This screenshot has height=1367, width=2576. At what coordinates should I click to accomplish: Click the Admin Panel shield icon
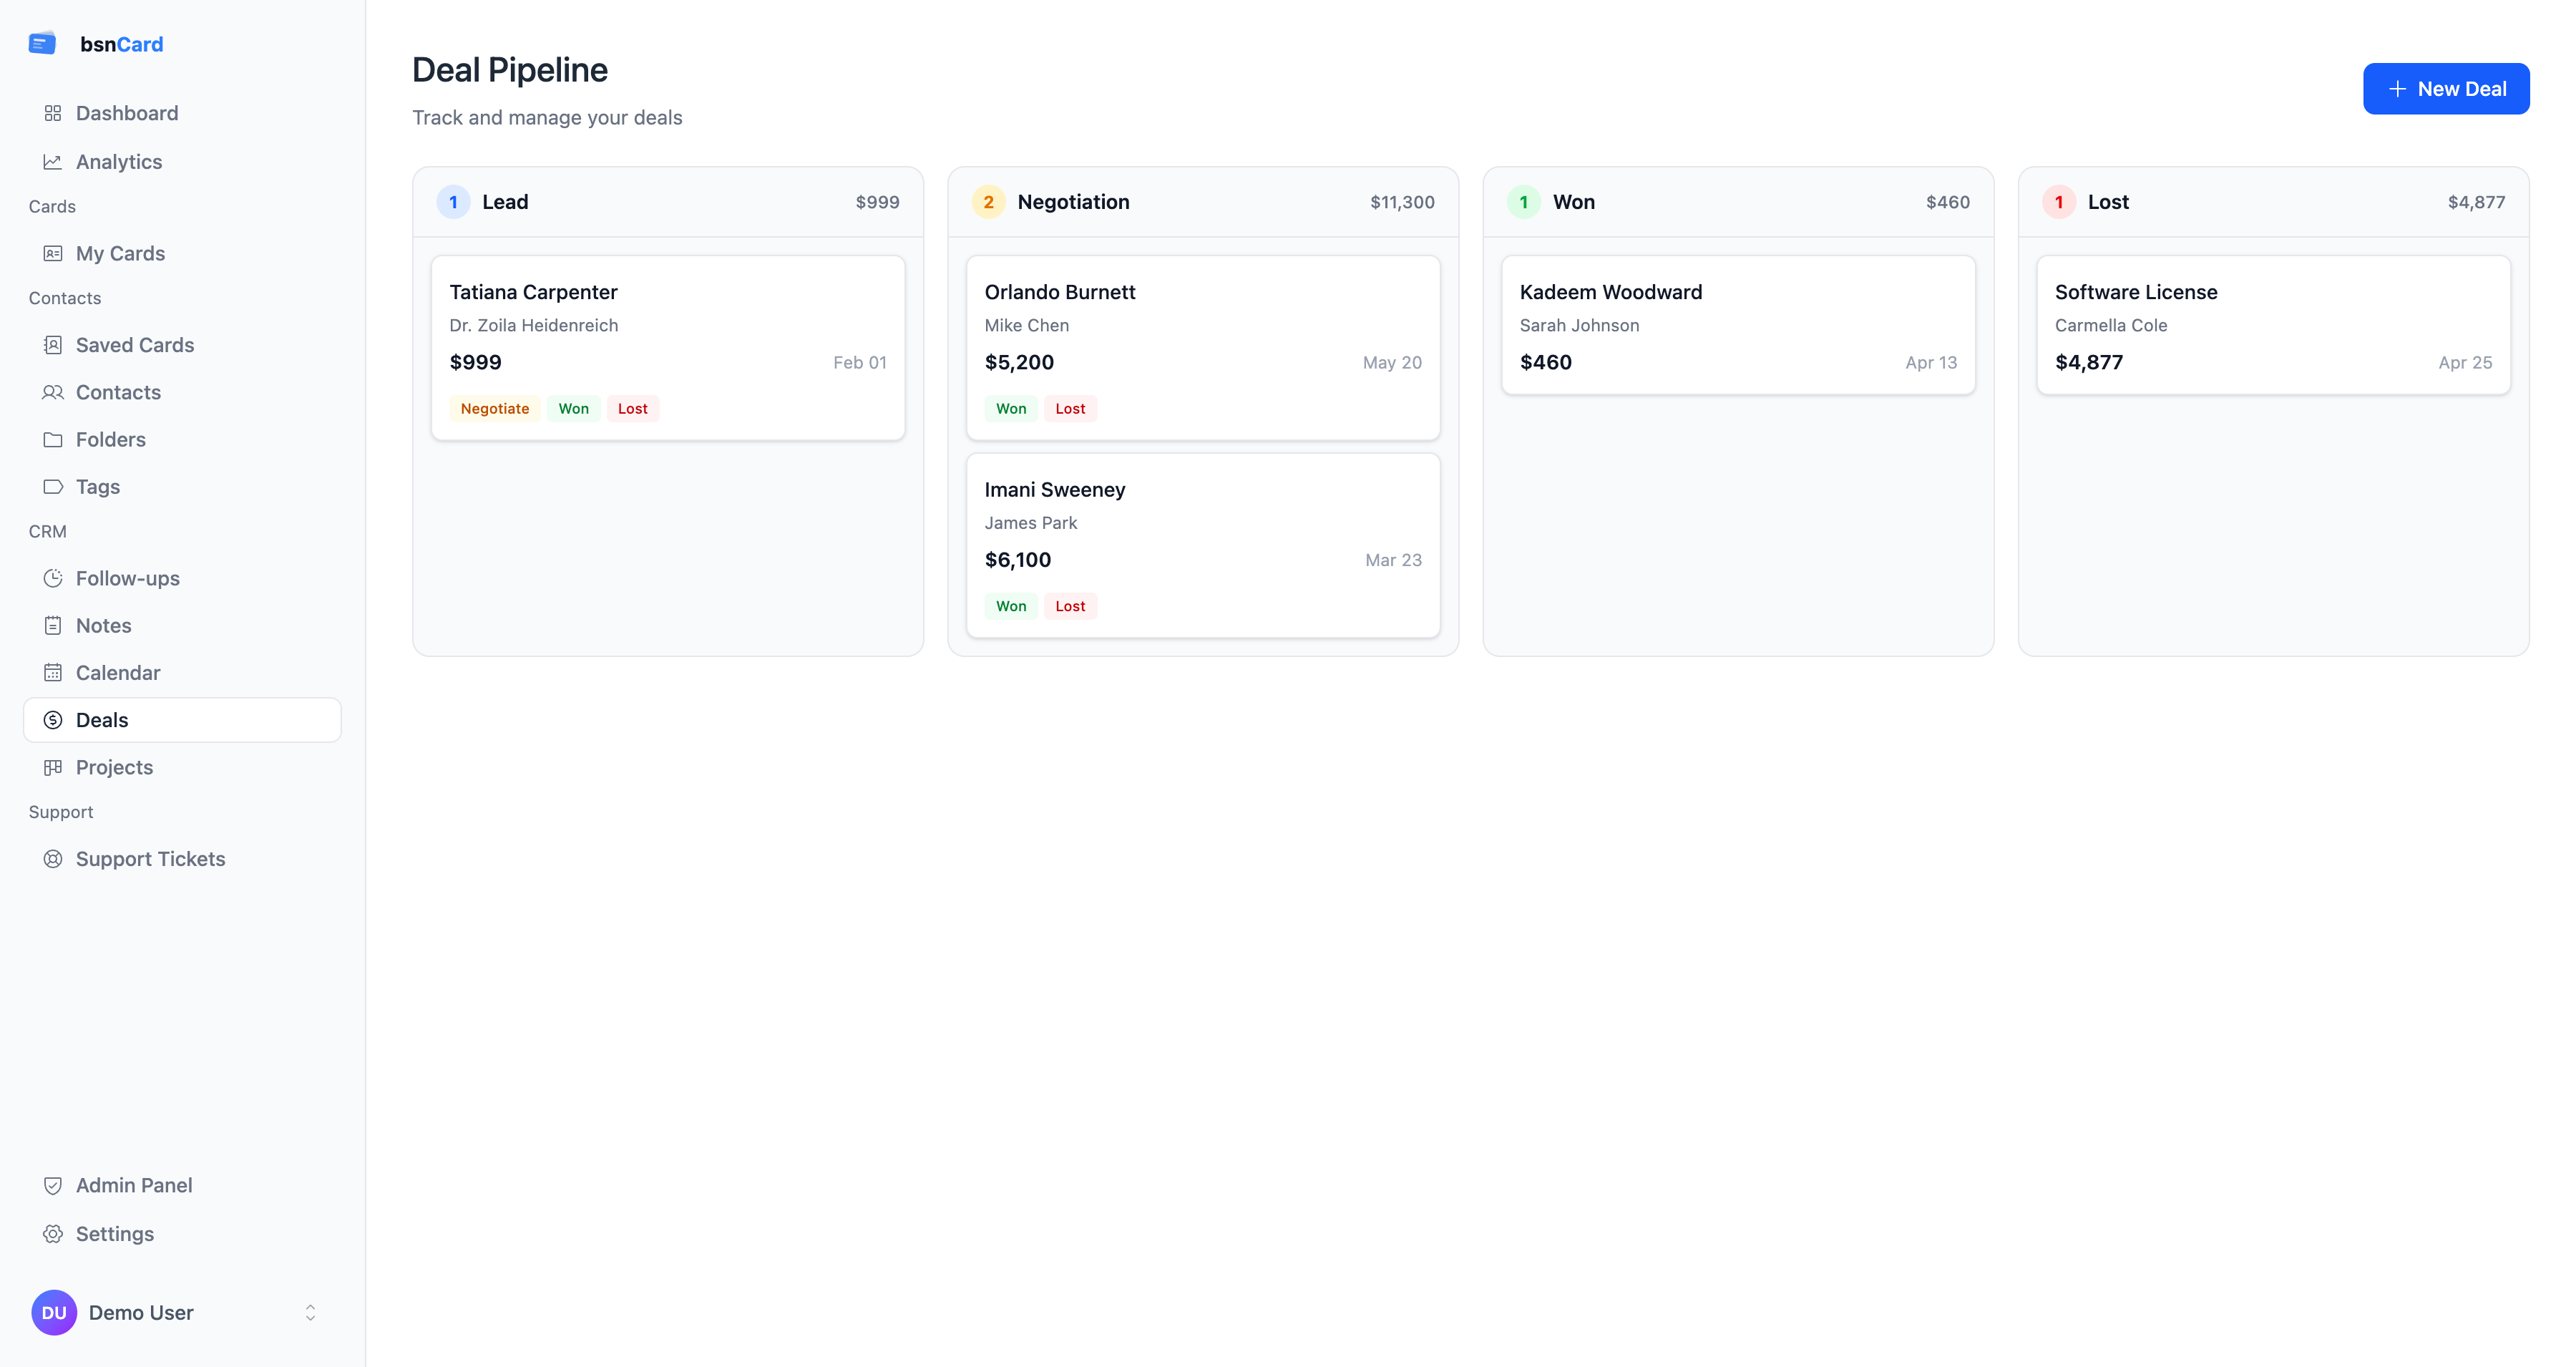(53, 1186)
